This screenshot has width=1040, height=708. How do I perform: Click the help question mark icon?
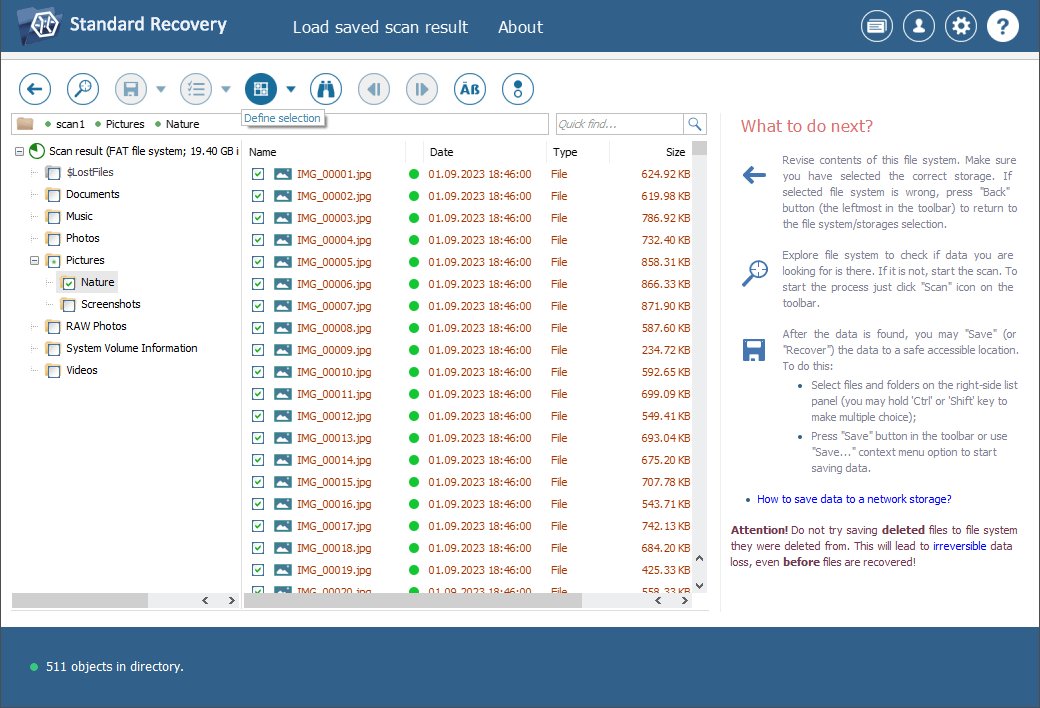coord(1003,27)
